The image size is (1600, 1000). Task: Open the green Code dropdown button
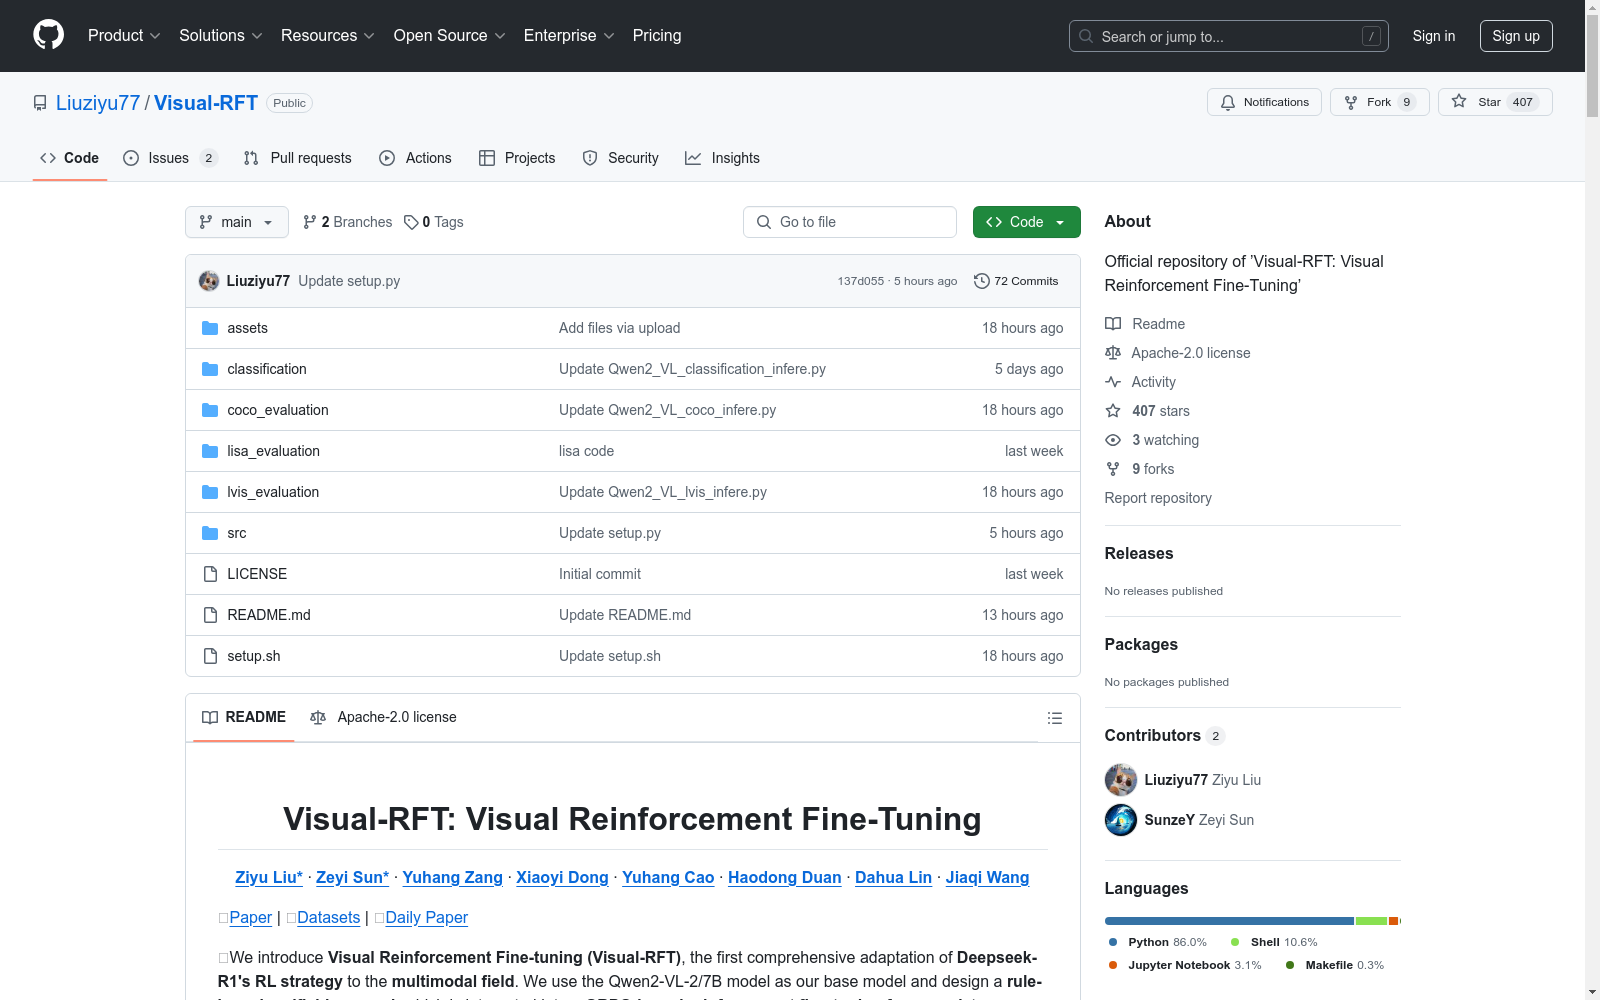[1026, 222]
